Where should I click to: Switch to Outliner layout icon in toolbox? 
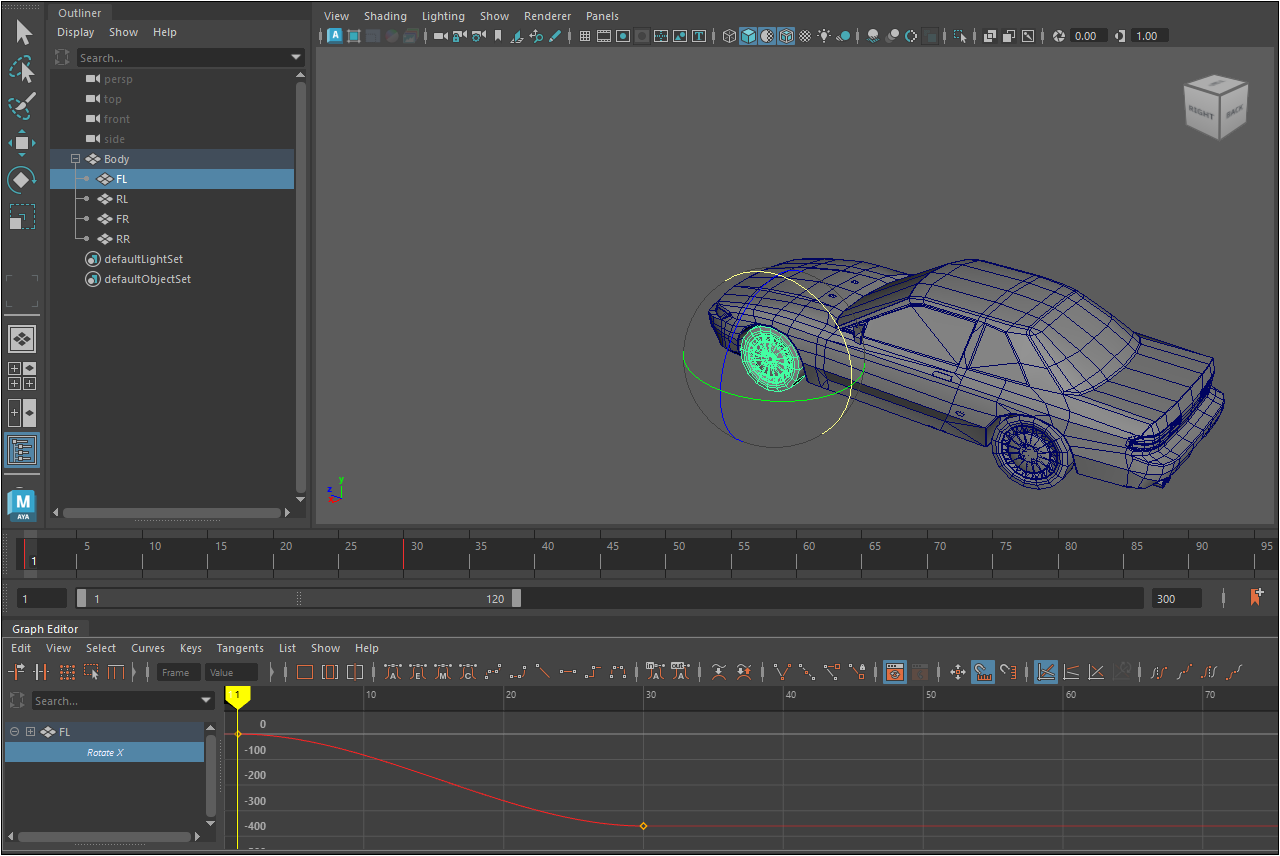[22, 450]
